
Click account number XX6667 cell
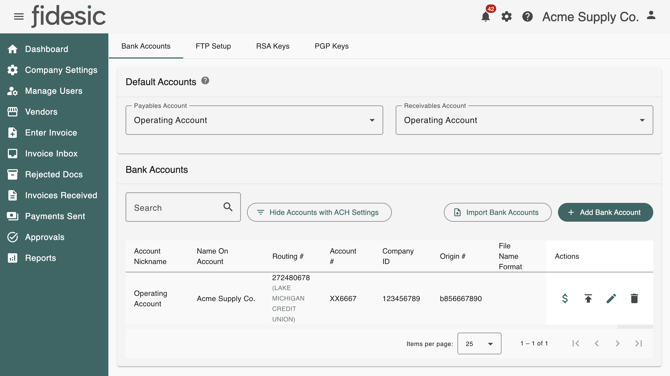point(343,299)
